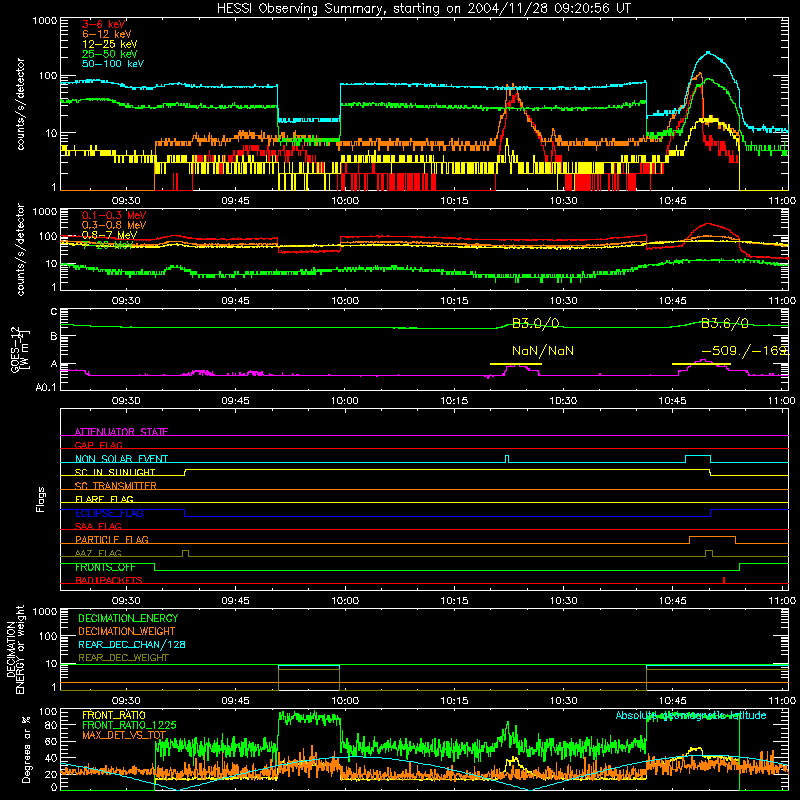Screen dimensions: 800x800
Task: Click the Absolute geomagnetic latitude label
Action: (x=691, y=715)
